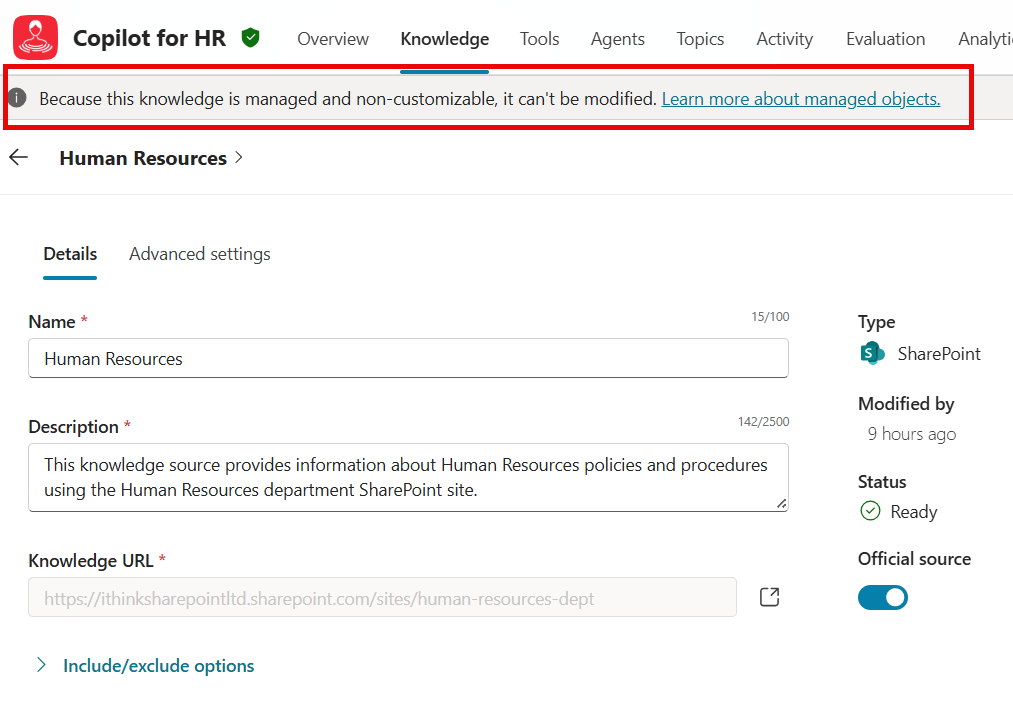Viewport: 1013px width, 706px height.
Task: Open the Tools tab
Action: [x=539, y=39]
